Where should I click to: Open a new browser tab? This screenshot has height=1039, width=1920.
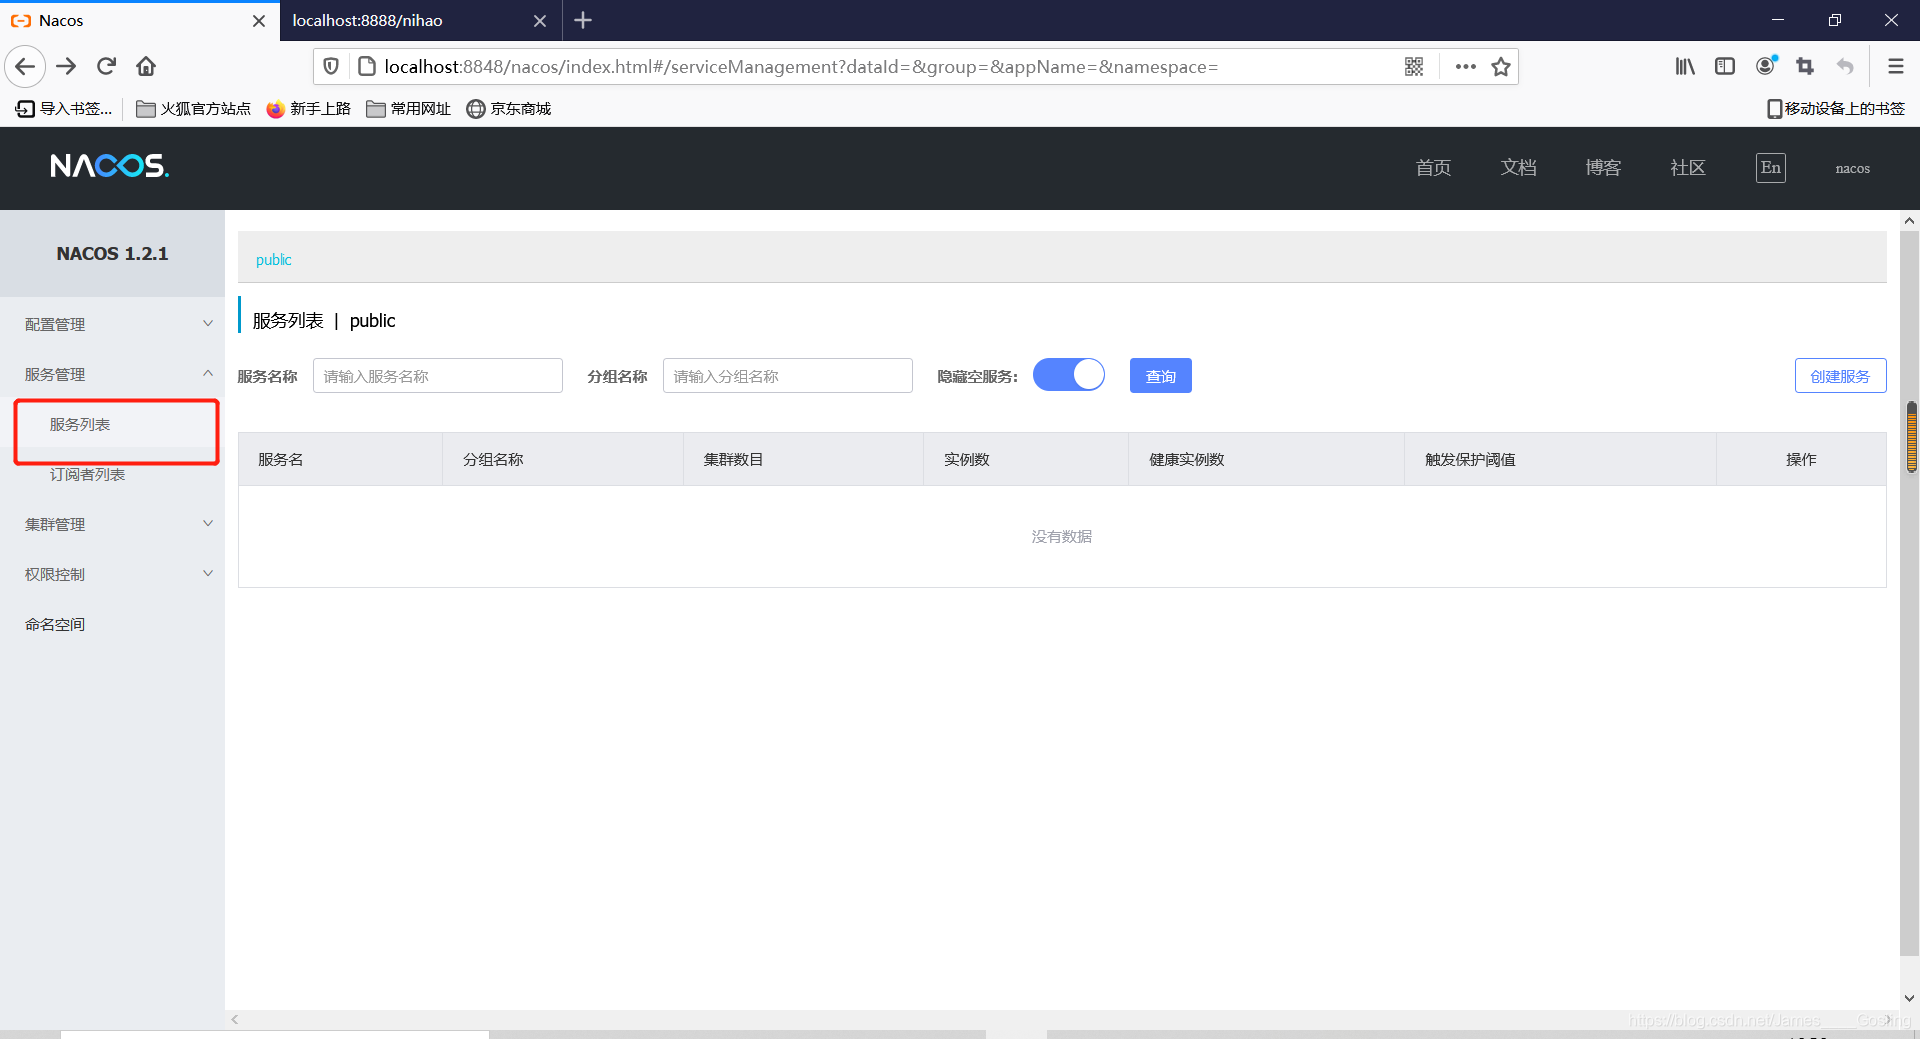[x=583, y=20]
